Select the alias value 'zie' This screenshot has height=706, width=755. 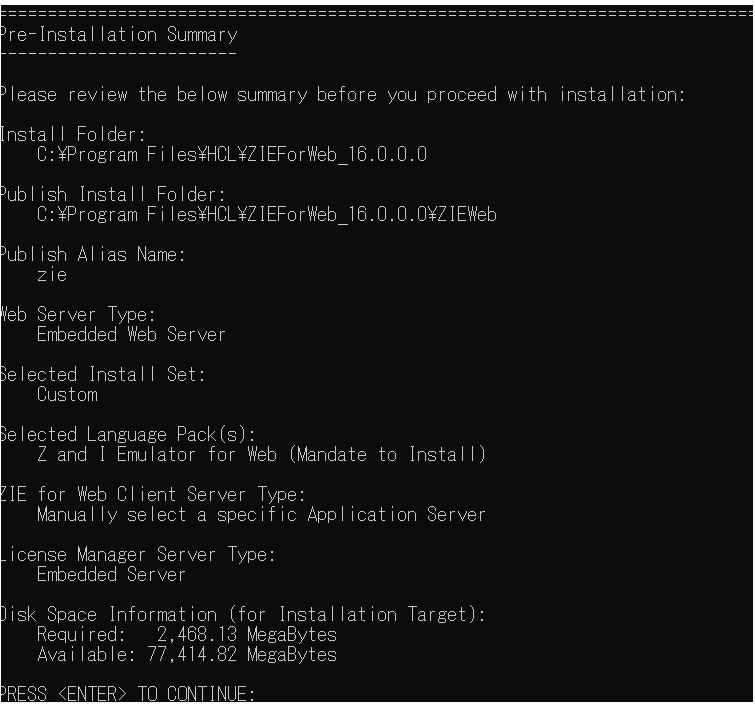(52, 275)
